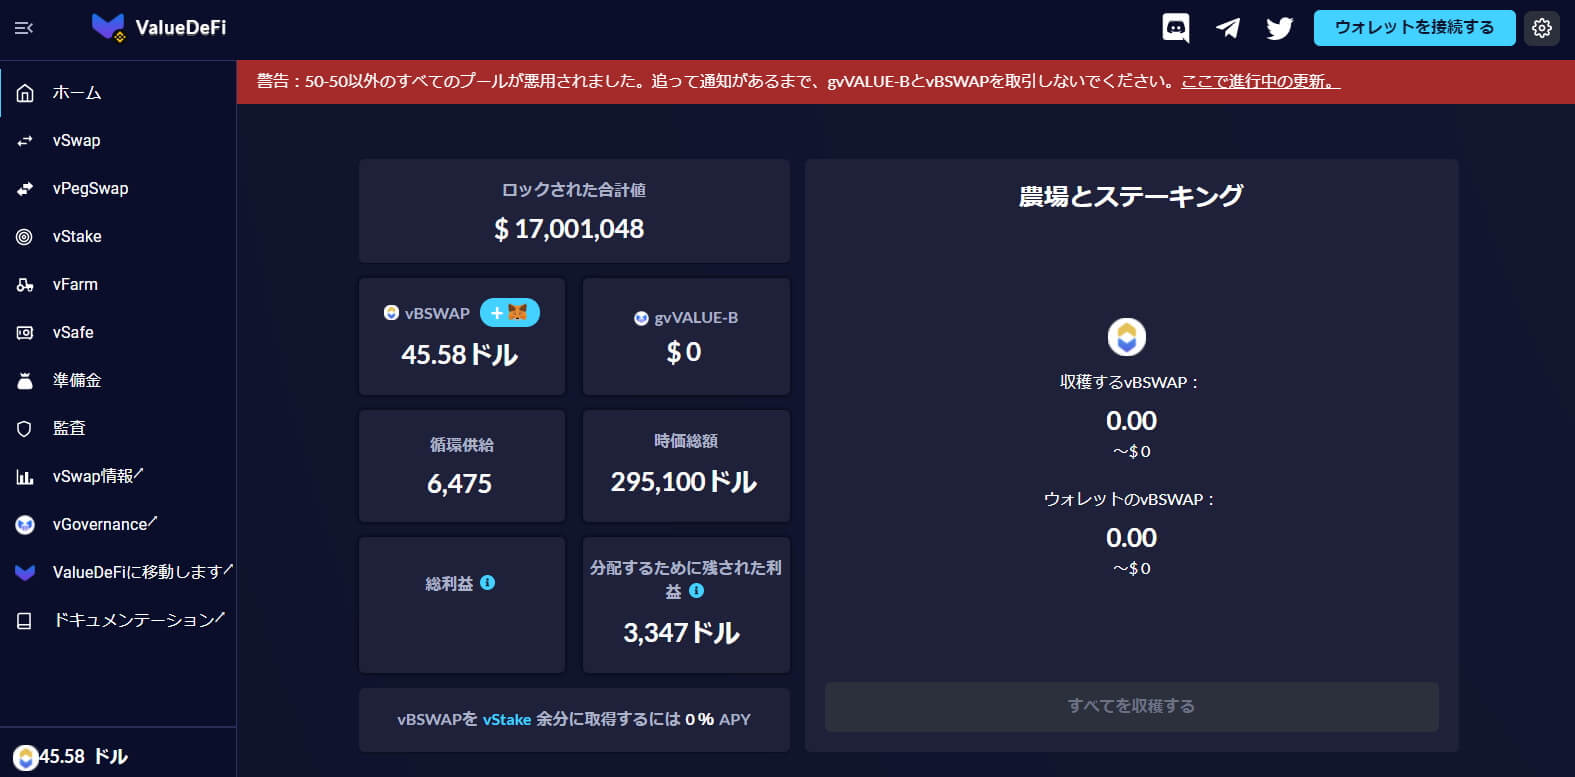Screen dimensions: 1575x777
Task: Click the vSwap info chart icon
Action: click(x=25, y=477)
